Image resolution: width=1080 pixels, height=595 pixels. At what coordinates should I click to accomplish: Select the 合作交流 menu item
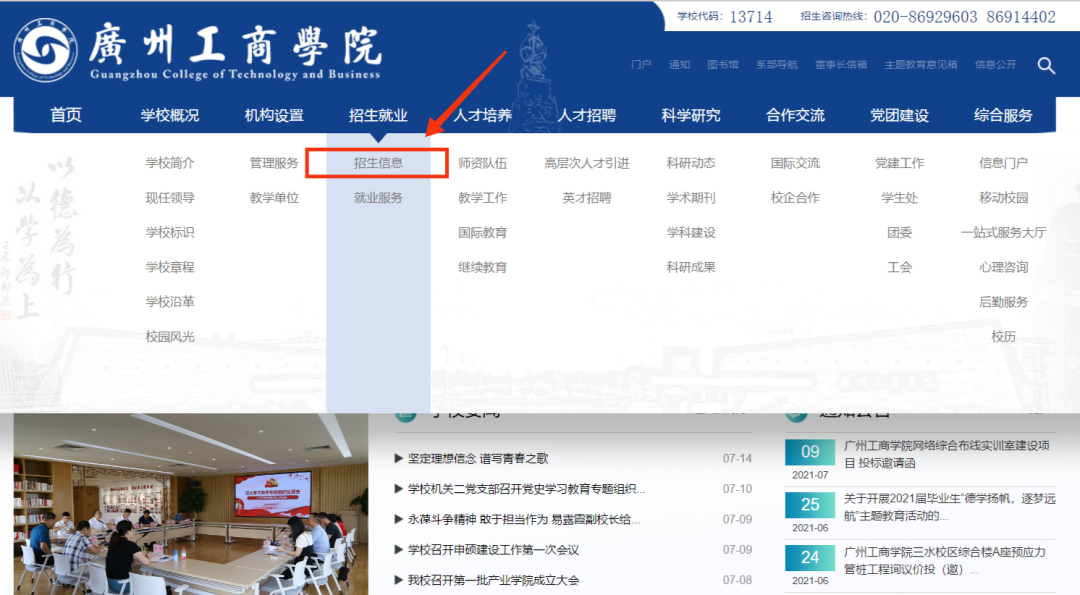795,115
